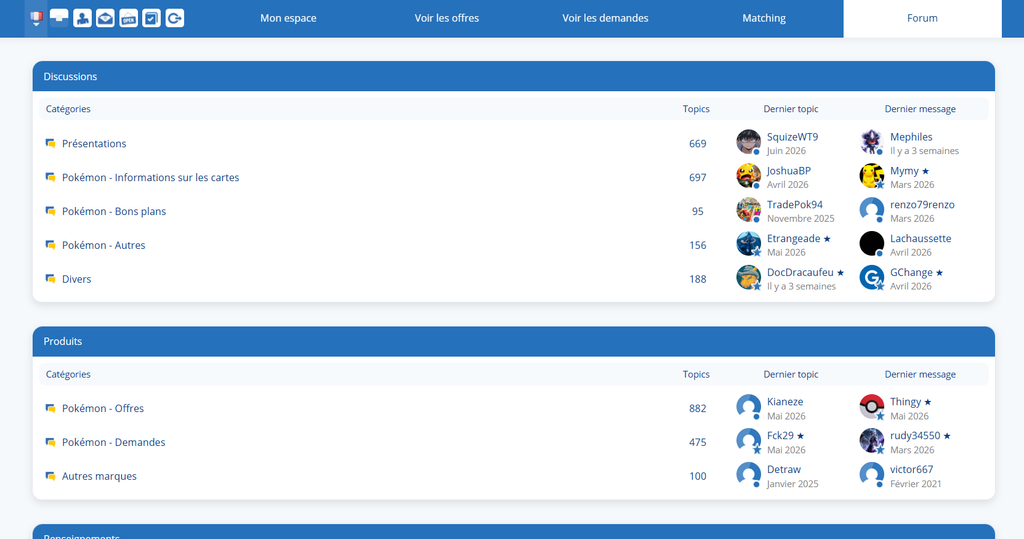Open the French flag language dropdown
The image size is (1024, 539).
(36, 18)
